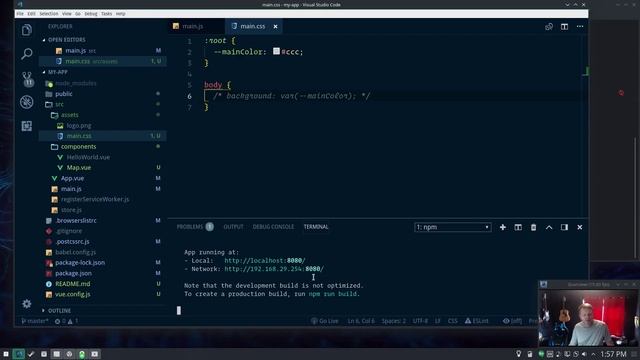
Task: Open errors and warnings count in the status bar
Action: pyautogui.click(x=67, y=321)
